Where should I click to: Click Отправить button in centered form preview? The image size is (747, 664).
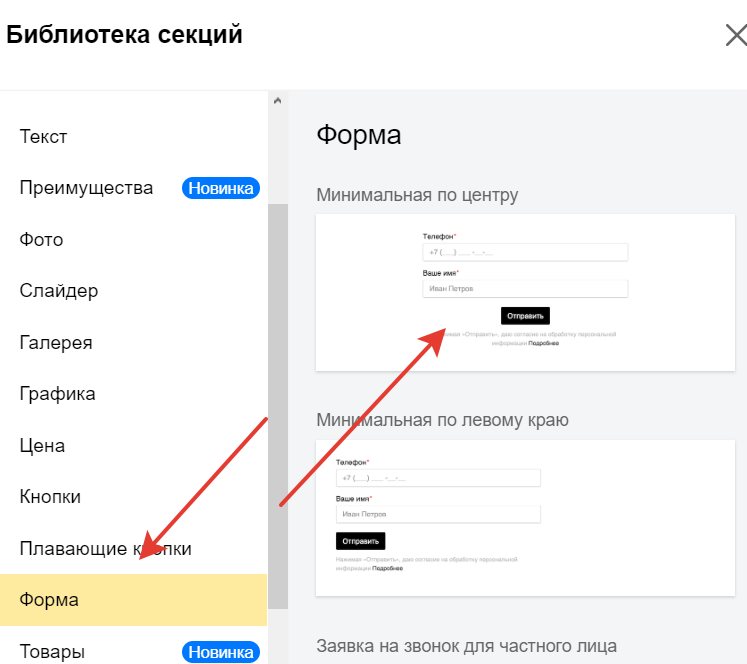(x=525, y=316)
